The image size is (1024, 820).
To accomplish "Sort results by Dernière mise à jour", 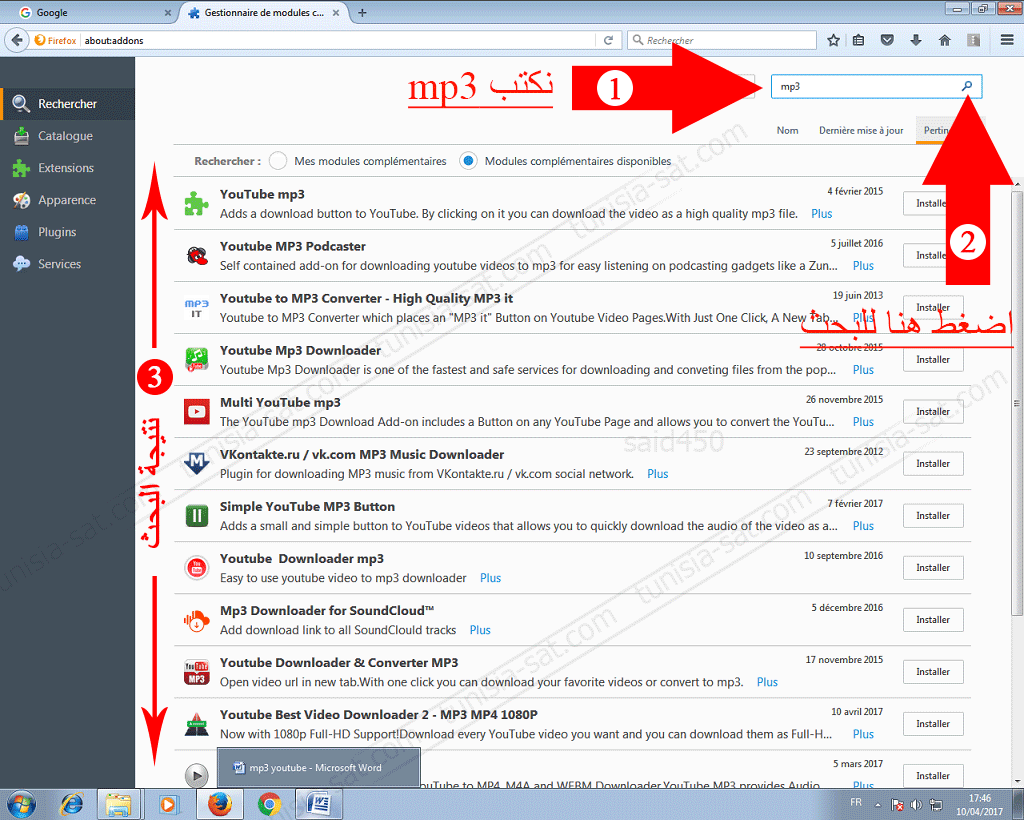I will (861, 131).
